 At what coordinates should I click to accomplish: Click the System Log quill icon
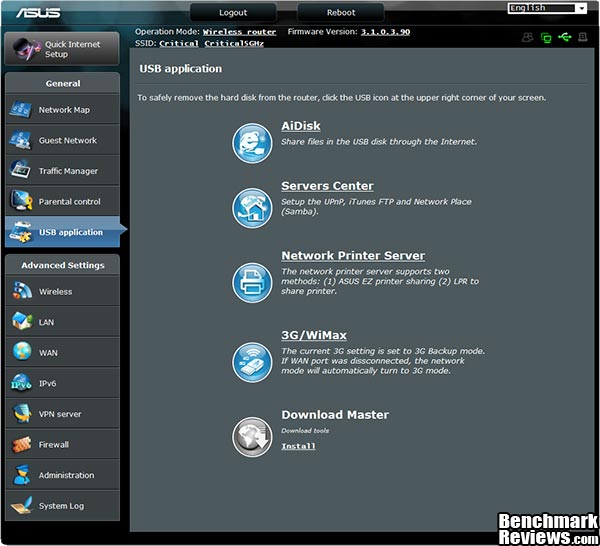pos(22,506)
